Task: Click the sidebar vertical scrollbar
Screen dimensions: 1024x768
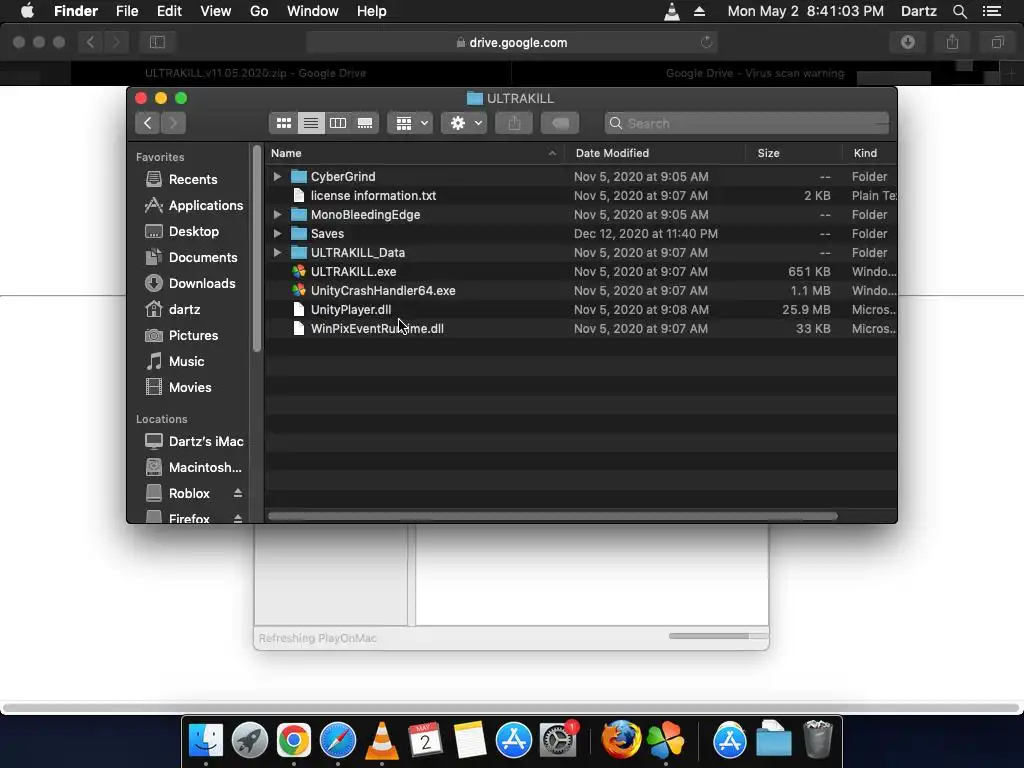Action: [x=257, y=248]
